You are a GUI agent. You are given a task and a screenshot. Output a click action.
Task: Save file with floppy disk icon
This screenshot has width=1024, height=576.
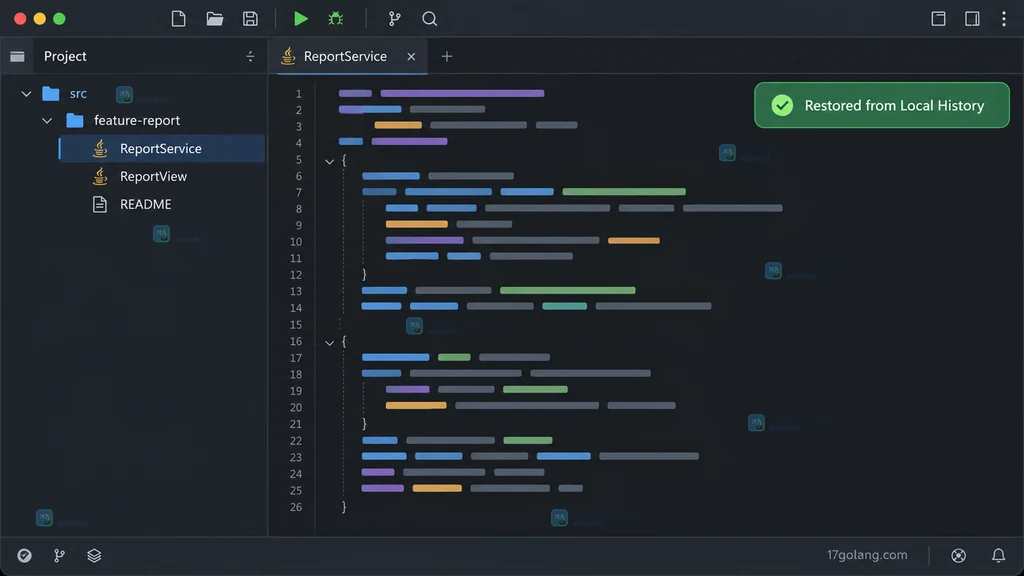tap(250, 19)
